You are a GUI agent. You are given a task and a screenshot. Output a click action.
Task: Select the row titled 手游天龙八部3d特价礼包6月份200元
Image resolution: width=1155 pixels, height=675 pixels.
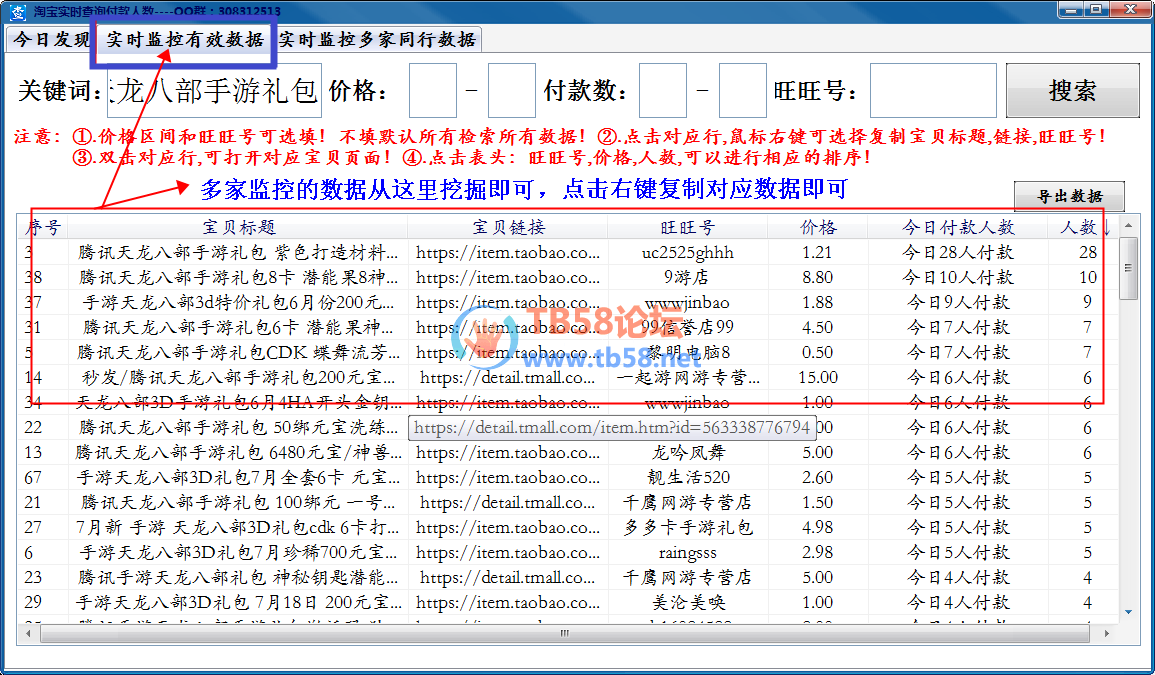coord(567,302)
